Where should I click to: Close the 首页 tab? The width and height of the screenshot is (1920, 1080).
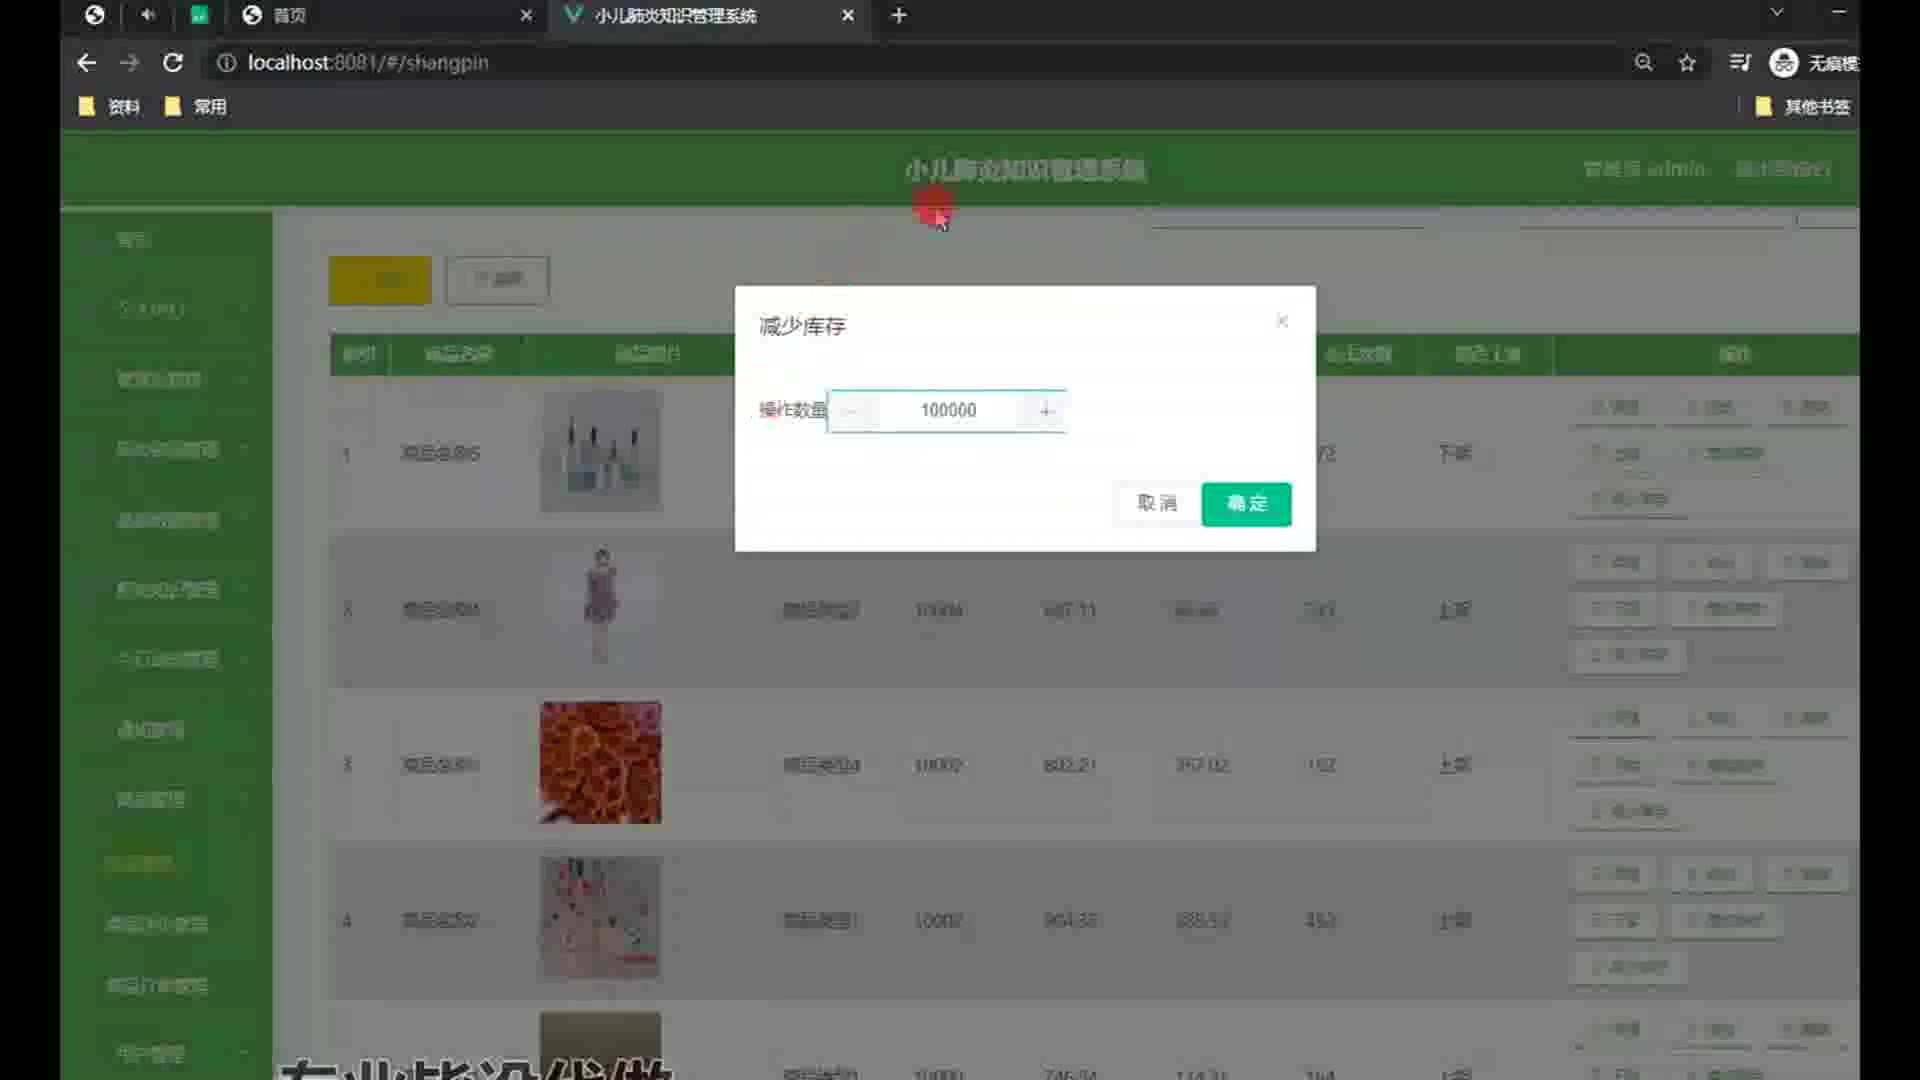pos(527,15)
